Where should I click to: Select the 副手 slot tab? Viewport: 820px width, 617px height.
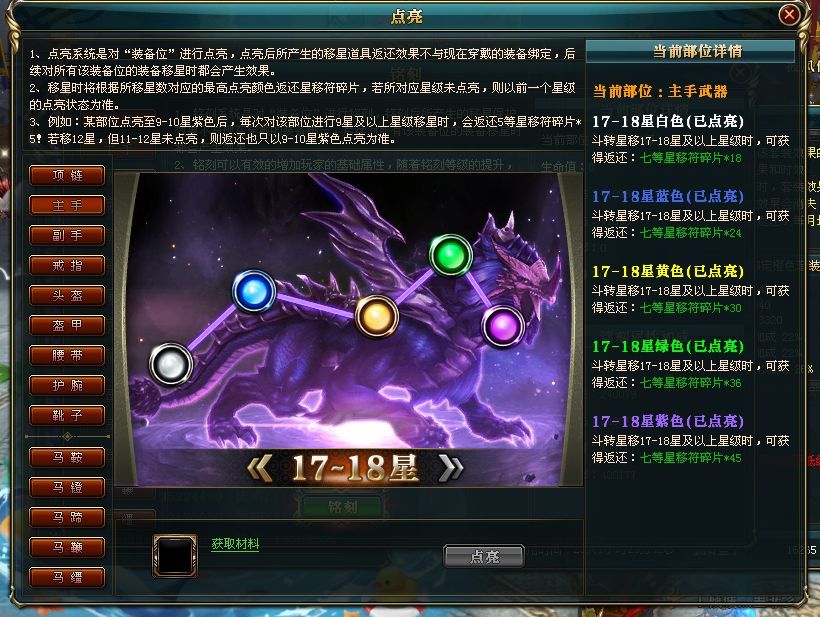tap(67, 235)
